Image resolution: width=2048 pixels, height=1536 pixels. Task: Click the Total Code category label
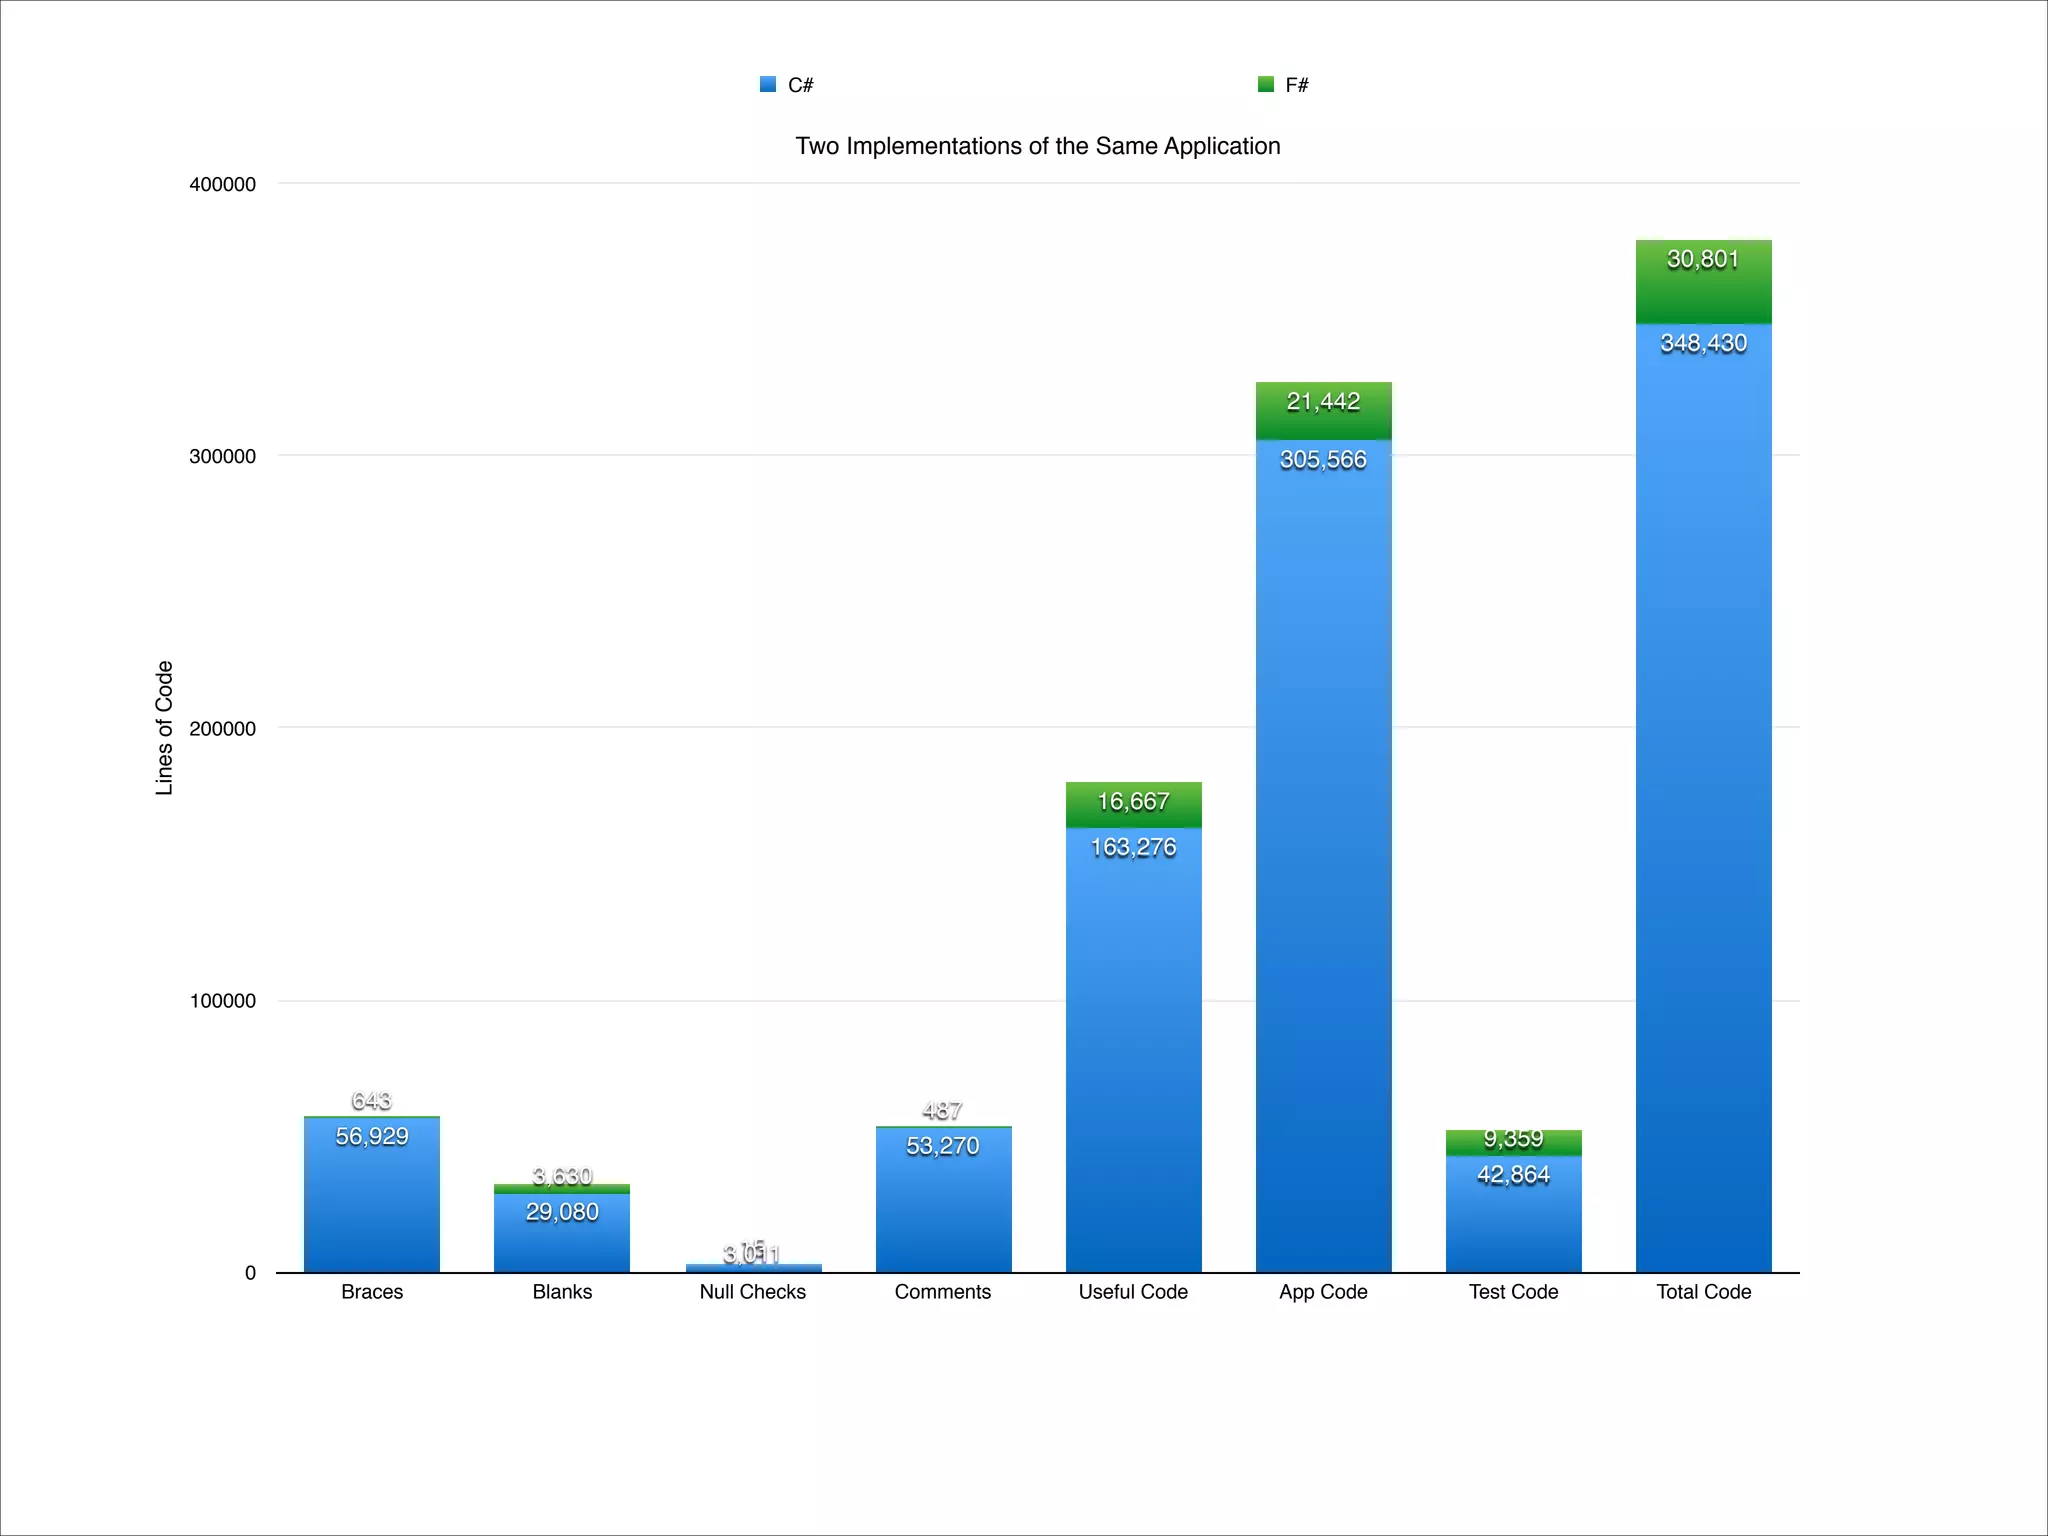[x=1703, y=1292]
